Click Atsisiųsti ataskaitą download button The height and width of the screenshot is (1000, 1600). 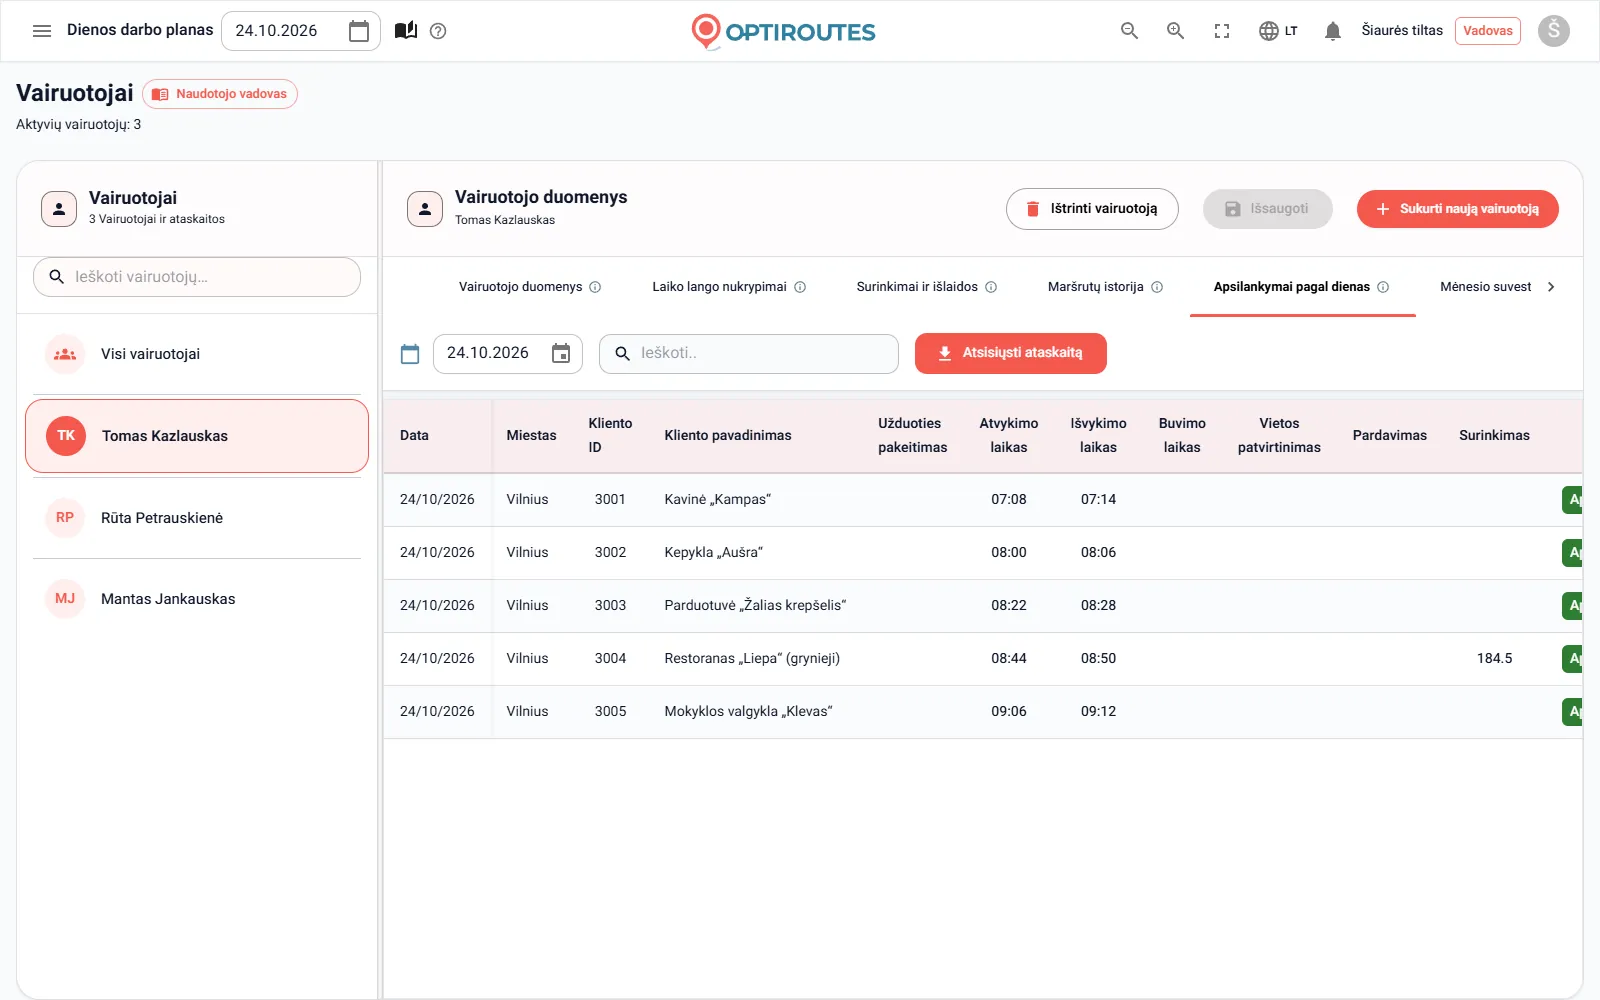pos(1010,353)
